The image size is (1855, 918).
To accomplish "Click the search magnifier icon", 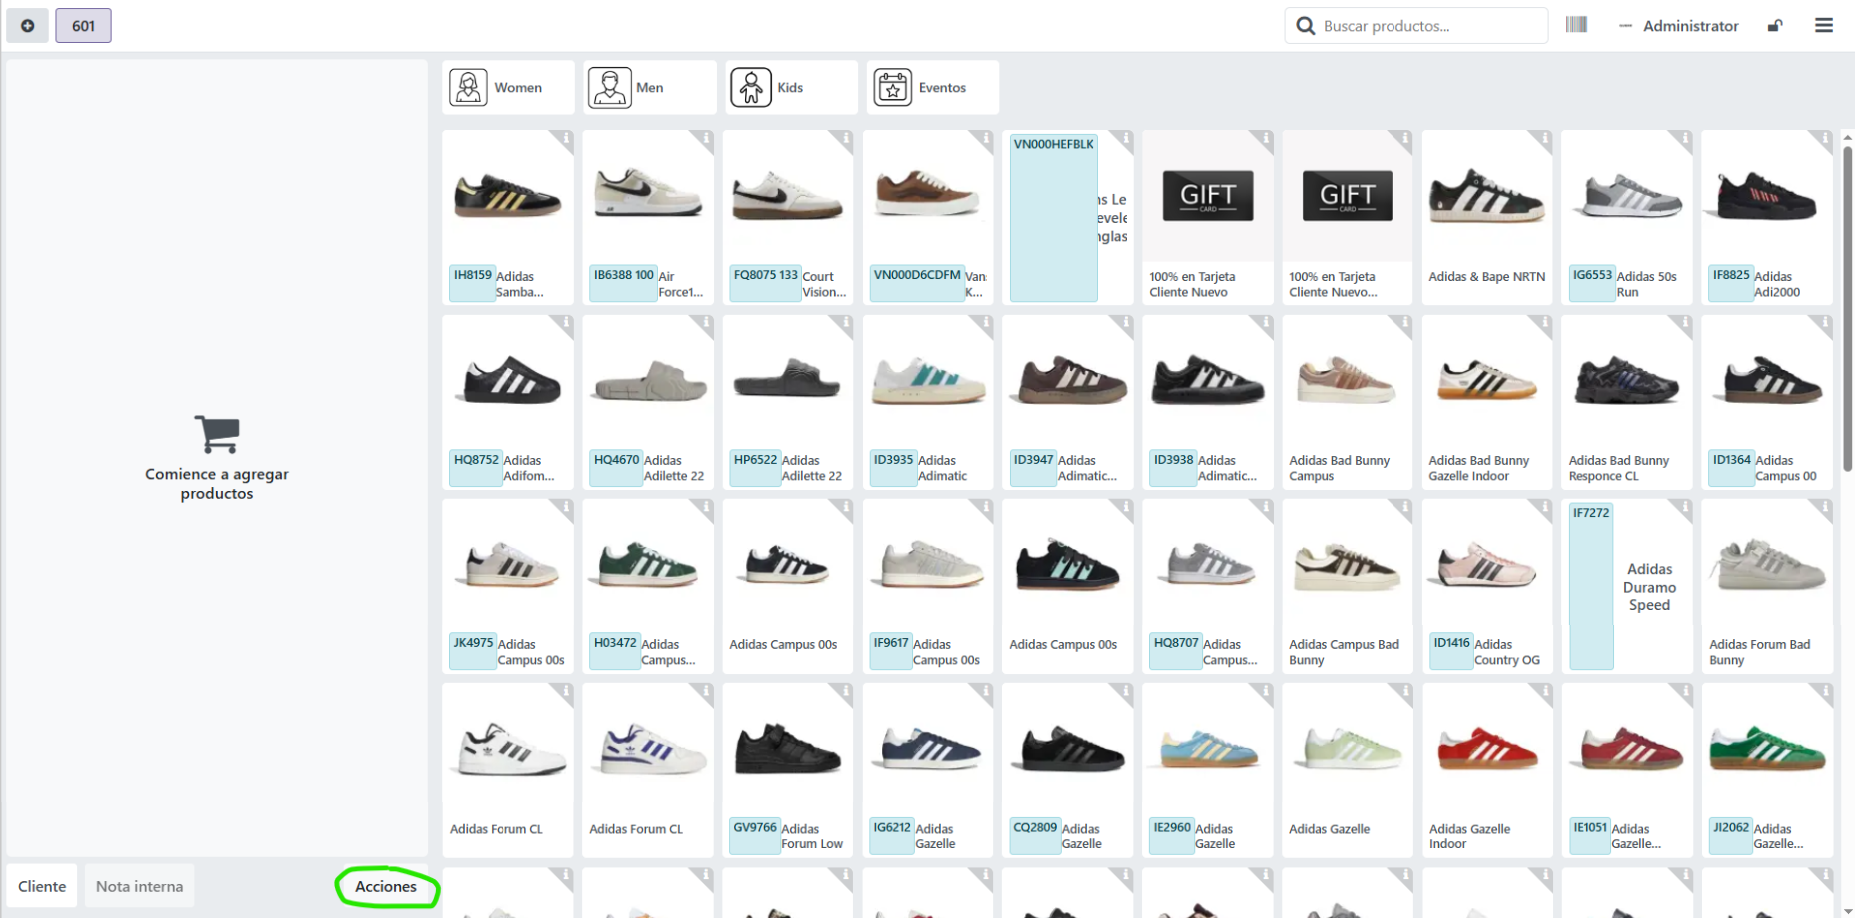I will click(1305, 26).
